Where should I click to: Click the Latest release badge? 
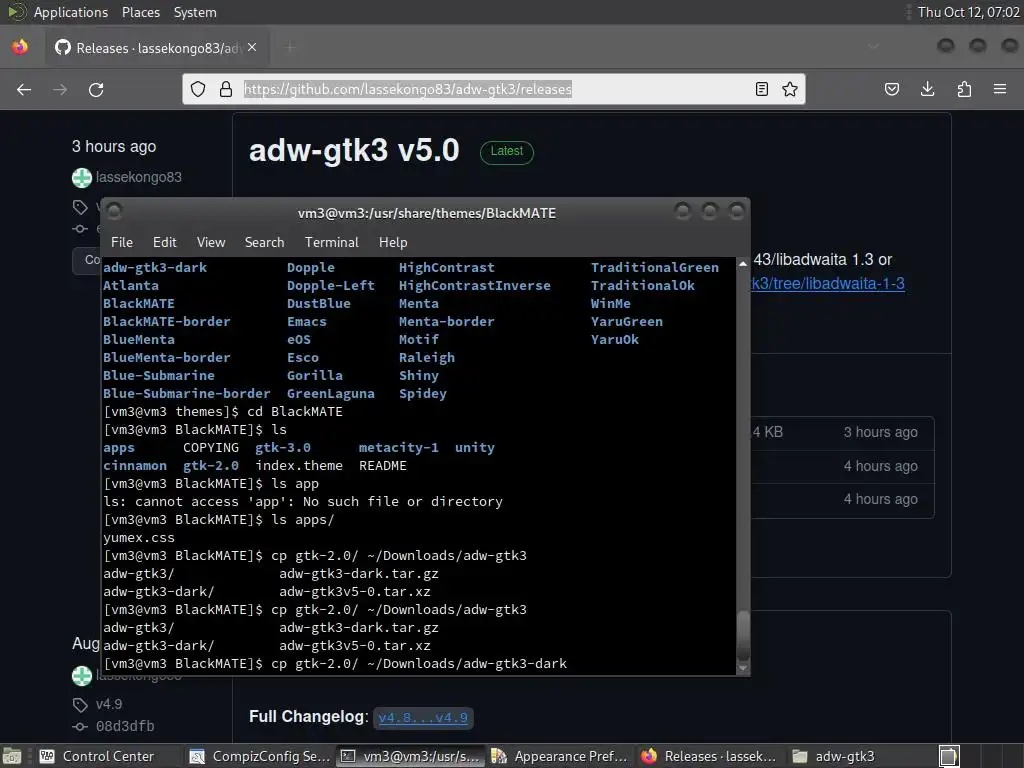pos(507,152)
